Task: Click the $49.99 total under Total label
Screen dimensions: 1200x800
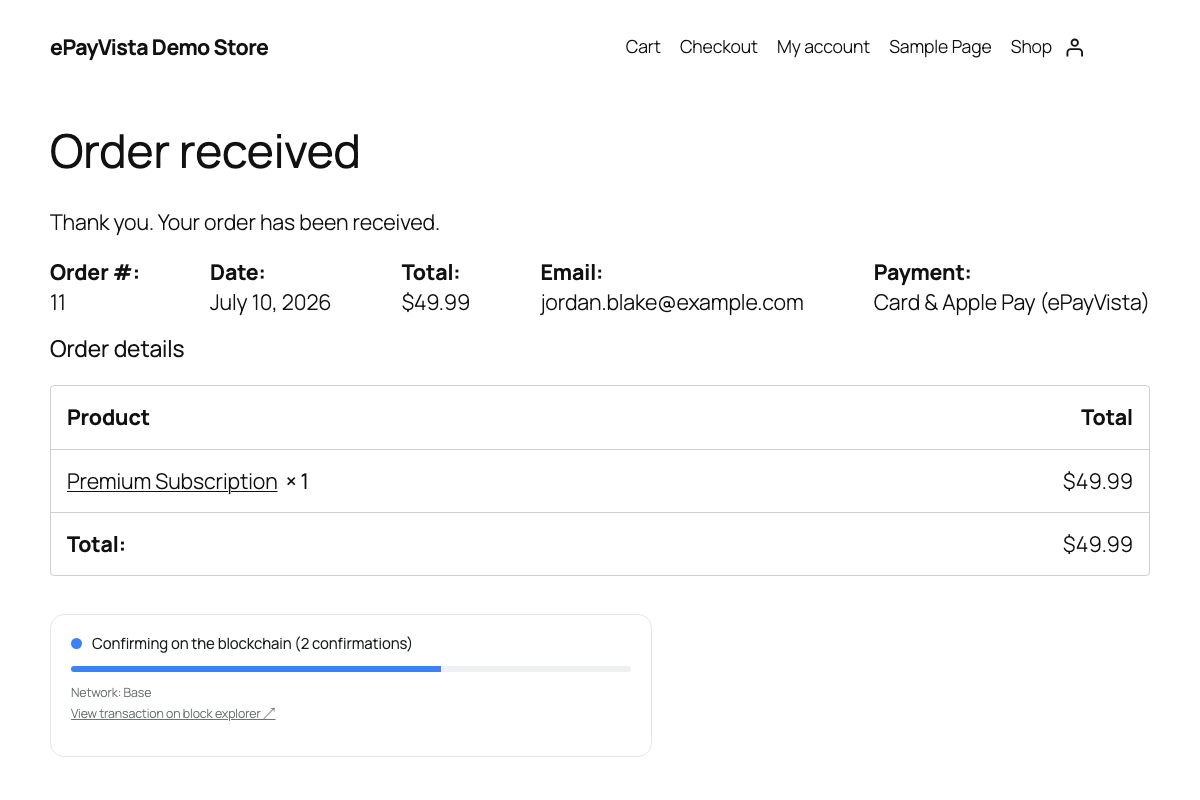Action: 436,302
